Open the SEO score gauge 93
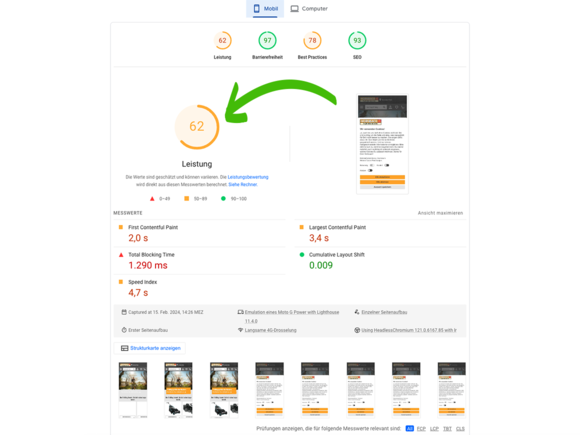 (357, 40)
